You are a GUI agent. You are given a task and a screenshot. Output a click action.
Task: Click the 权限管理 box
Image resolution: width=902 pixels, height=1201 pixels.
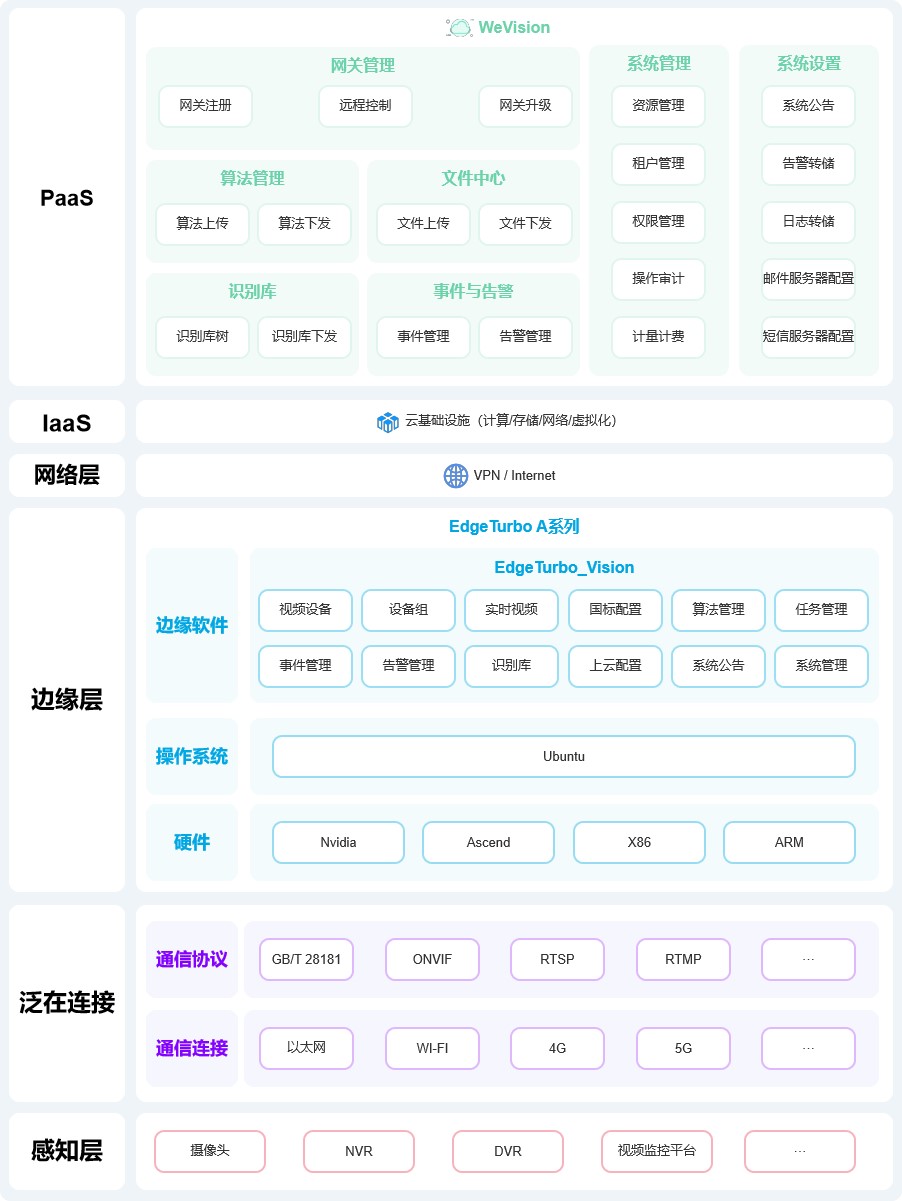658,222
